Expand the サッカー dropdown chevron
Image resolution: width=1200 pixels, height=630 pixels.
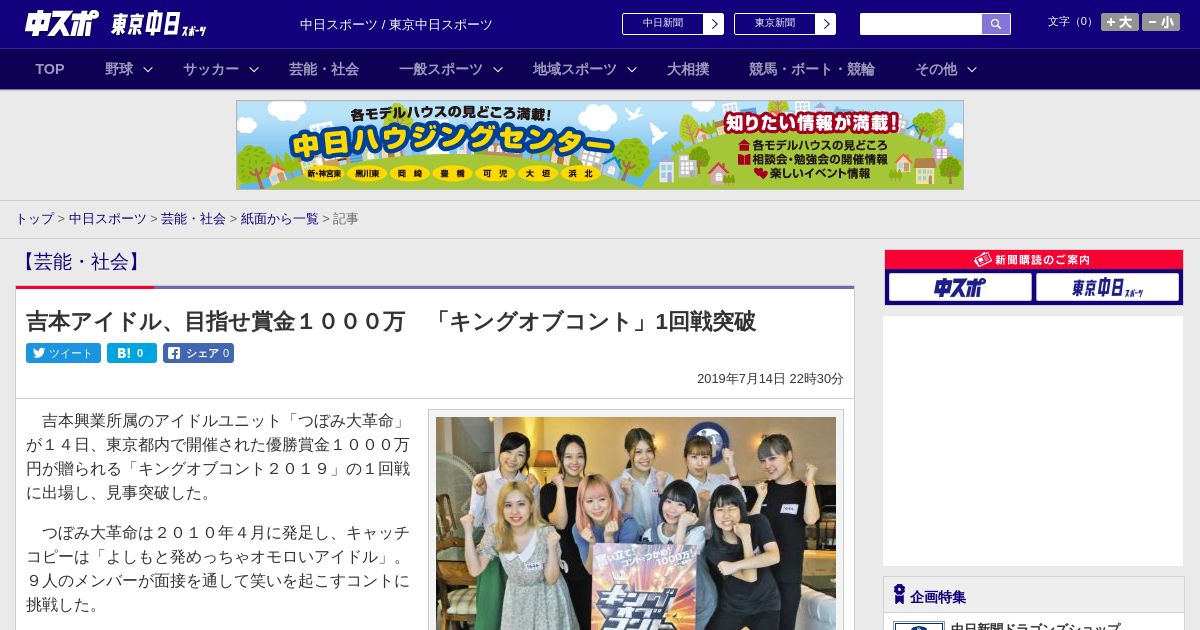tap(254, 69)
